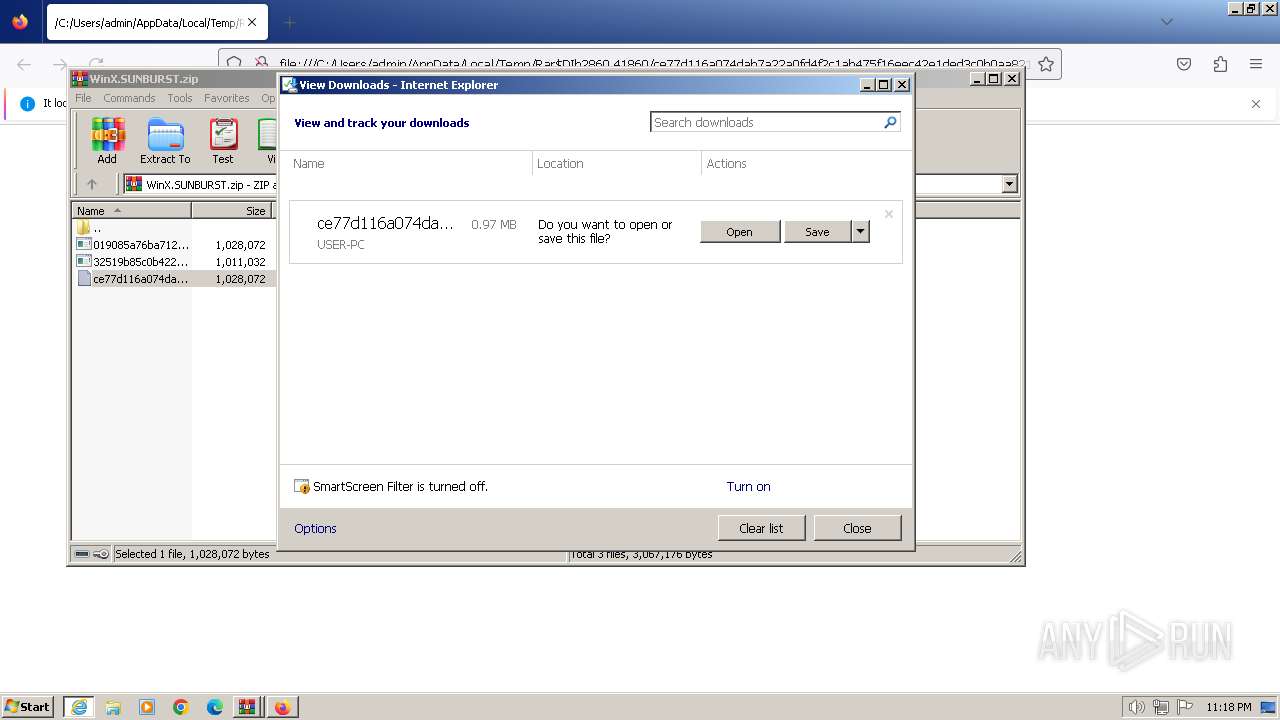Click the Name column header in downloads
1280x720 pixels.
click(x=309, y=164)
